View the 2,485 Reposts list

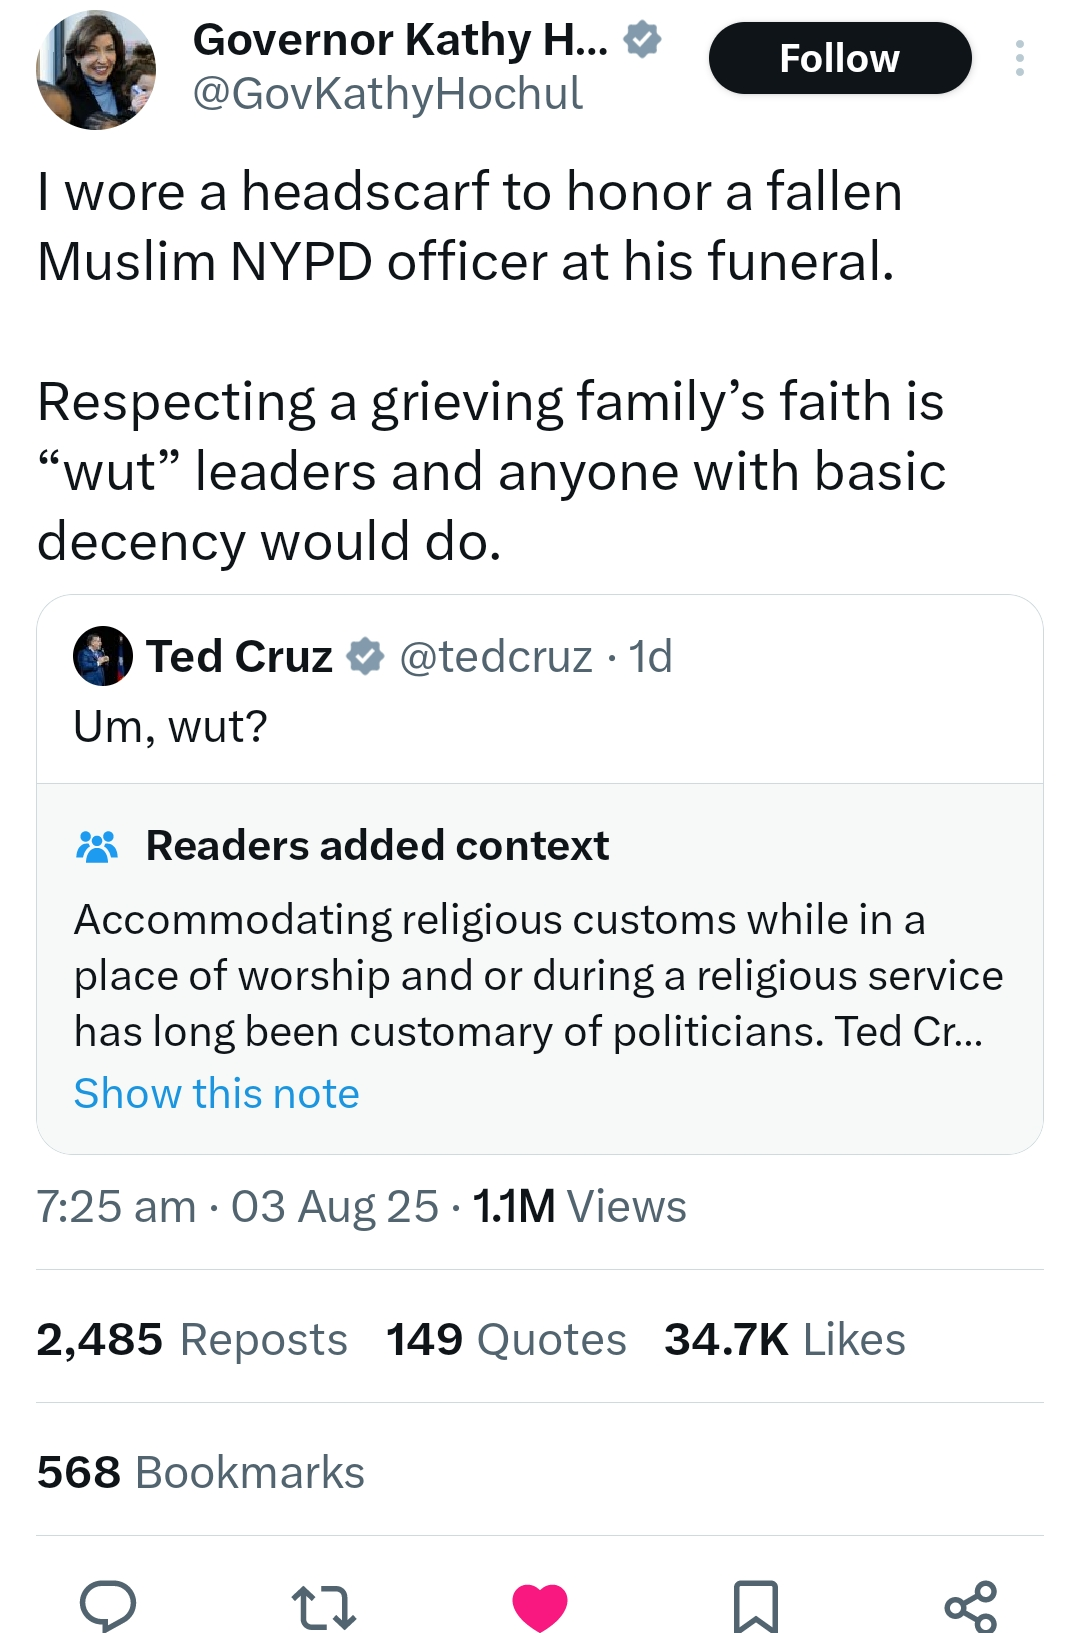click(192, 1340)
